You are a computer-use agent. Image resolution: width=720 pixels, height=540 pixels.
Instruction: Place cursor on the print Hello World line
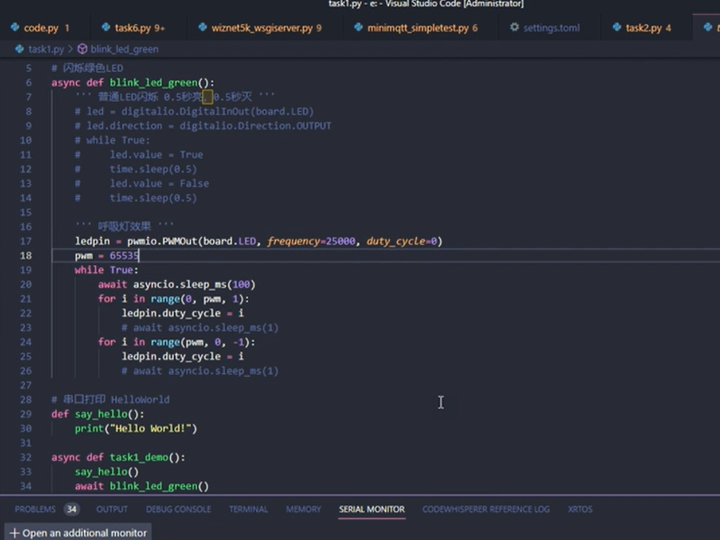point(136,428)
